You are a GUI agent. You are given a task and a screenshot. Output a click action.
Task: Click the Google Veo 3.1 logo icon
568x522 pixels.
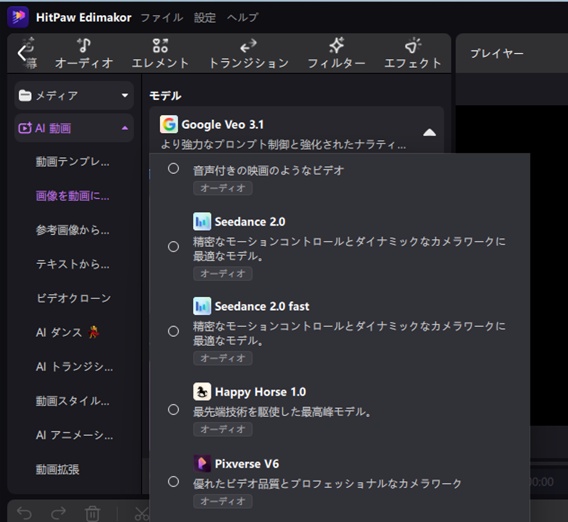coord(169,124)
